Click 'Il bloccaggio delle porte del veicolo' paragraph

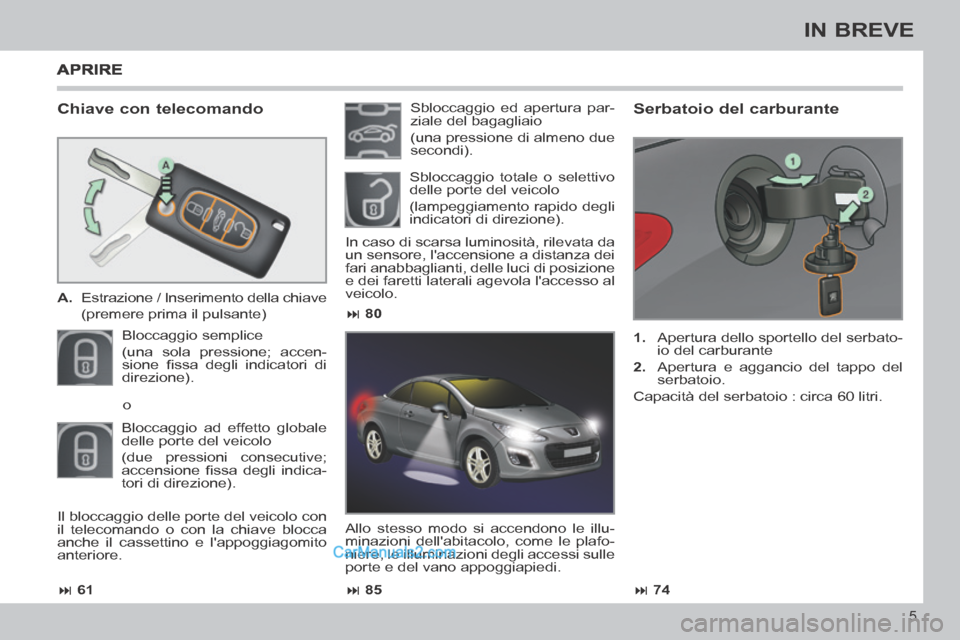tap(192, 536)
